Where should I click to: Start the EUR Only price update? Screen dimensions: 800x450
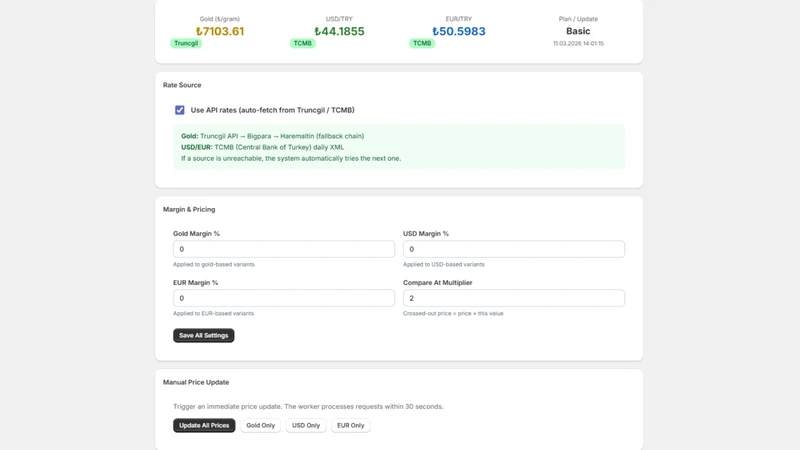[x=351, y=425]
